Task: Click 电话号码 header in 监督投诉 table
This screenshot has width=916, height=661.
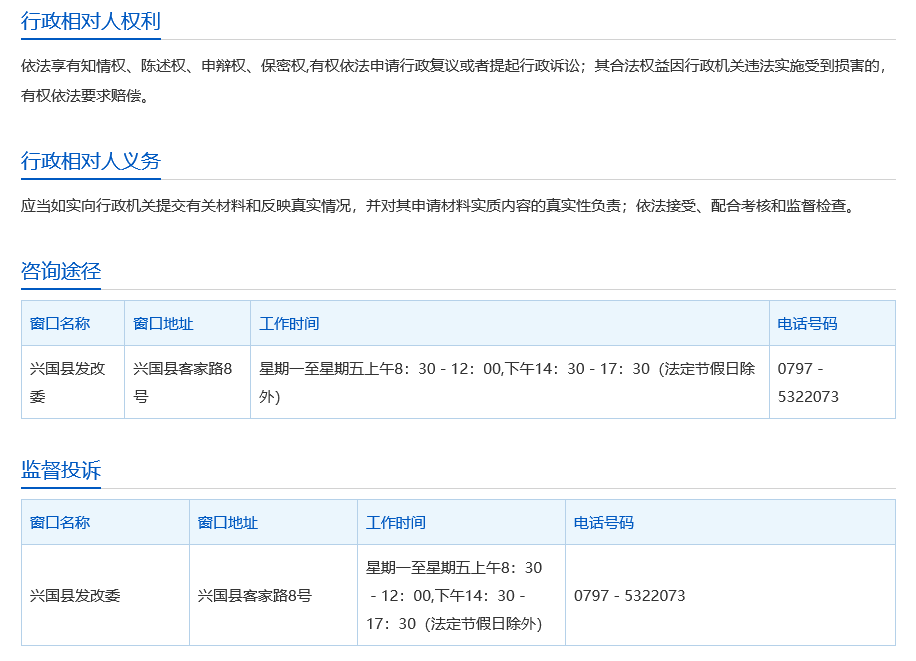Action: pos(603,523)
